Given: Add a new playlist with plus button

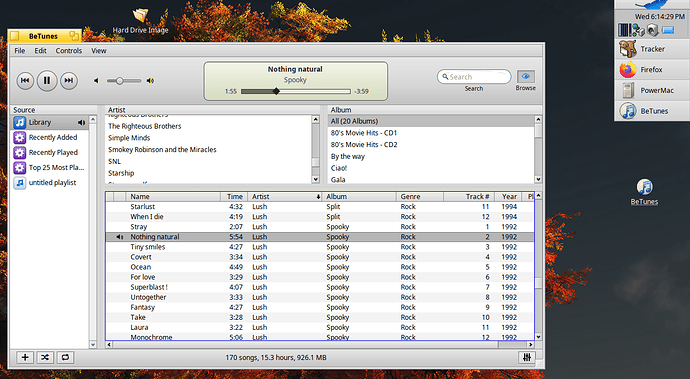Looking at the screenshot, I should pos(25,357).
